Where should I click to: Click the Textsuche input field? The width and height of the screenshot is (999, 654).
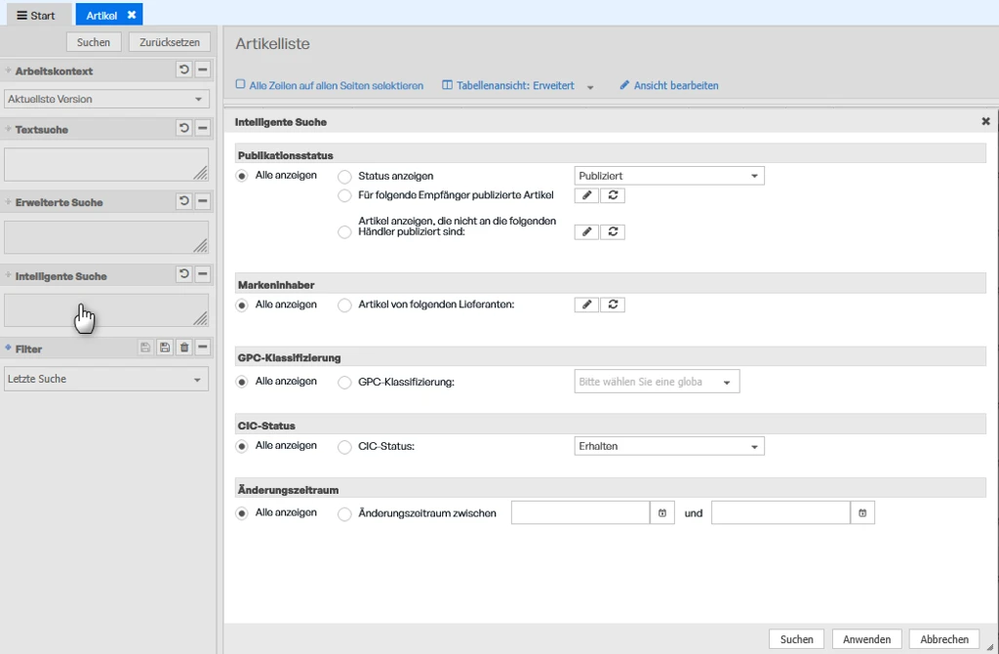tap(106, 164)
